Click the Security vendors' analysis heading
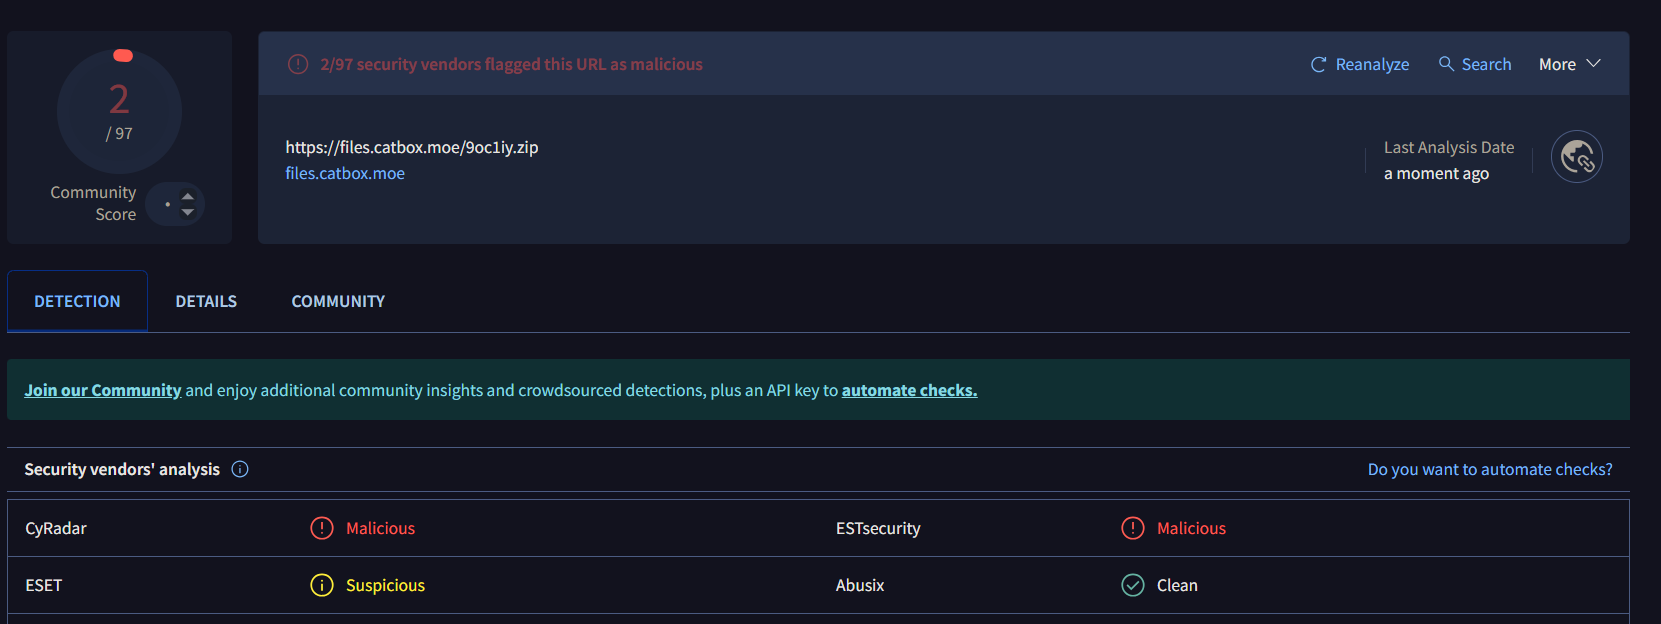Image resolution: width=1661 pixels, height=624 pixels. [122, 469]
